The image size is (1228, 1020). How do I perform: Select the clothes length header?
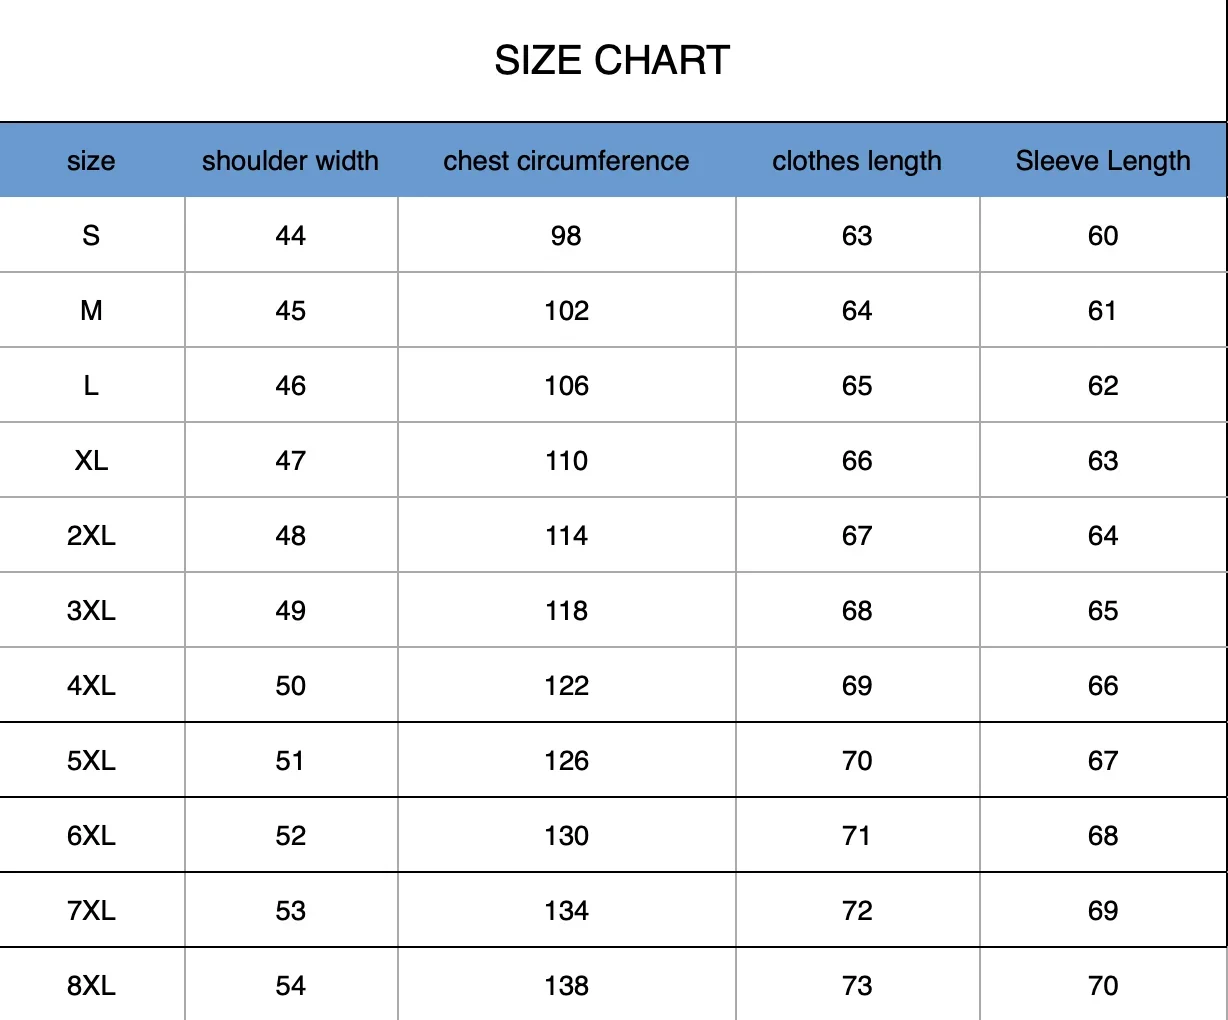click(857, 161)
